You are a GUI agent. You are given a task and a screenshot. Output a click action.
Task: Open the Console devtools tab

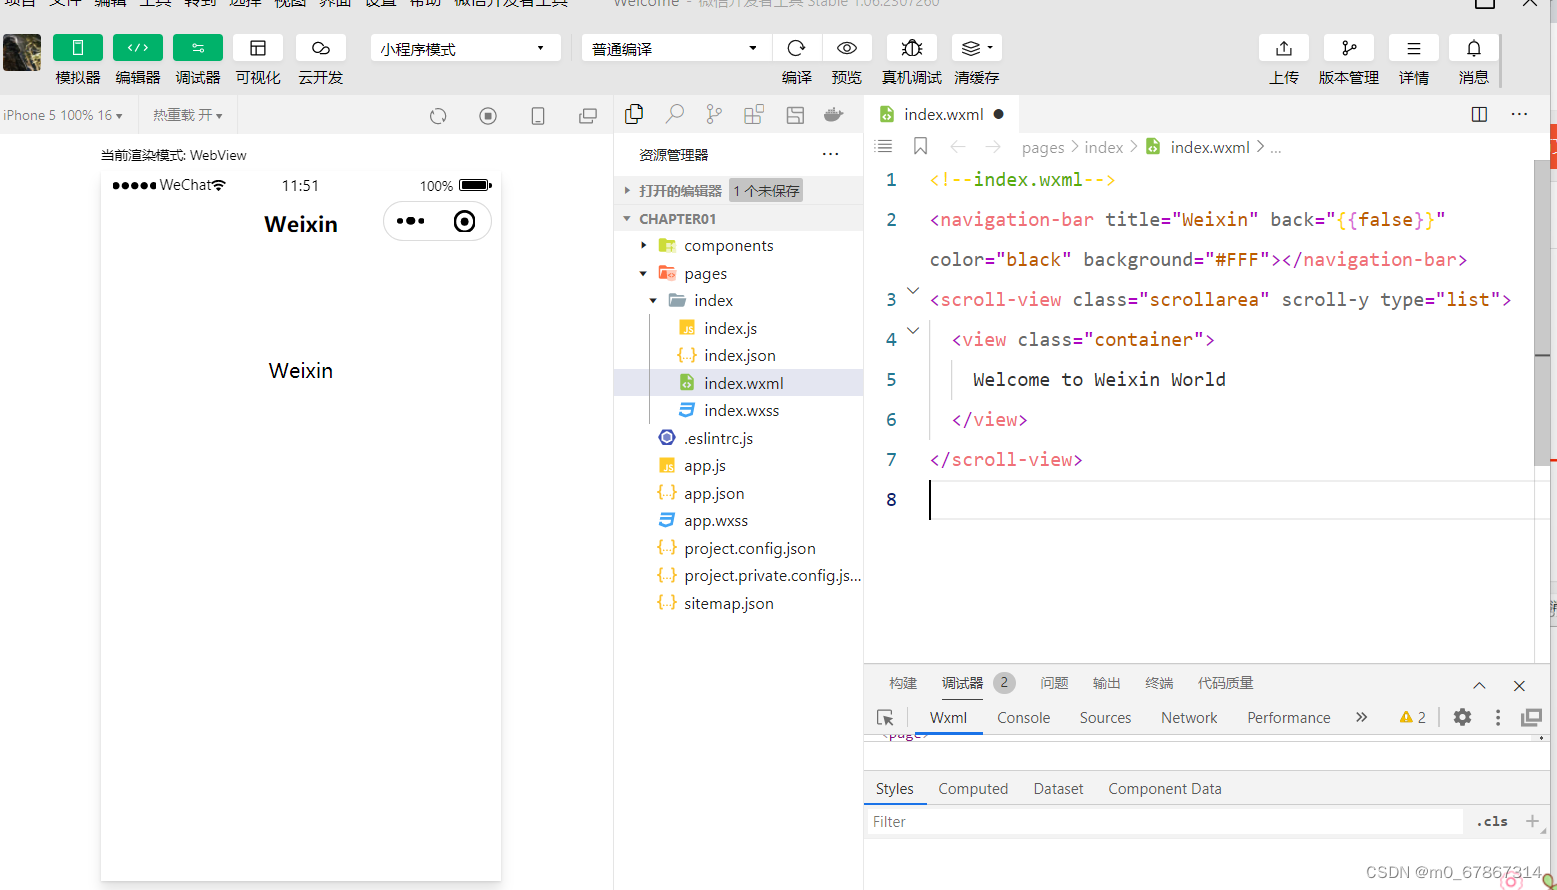1023,717
